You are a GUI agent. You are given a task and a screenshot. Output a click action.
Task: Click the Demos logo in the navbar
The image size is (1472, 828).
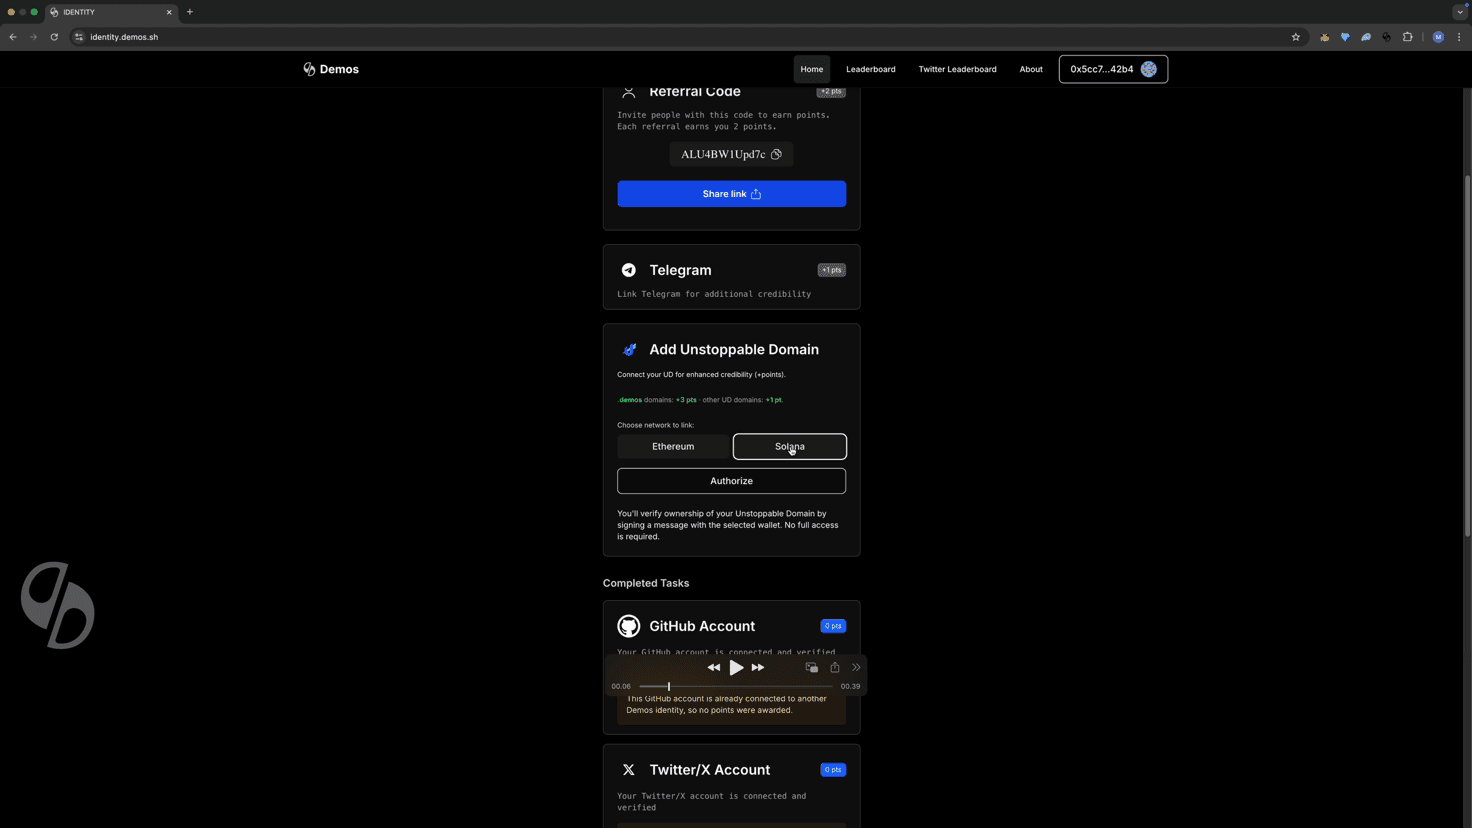[x=331, y=69]
